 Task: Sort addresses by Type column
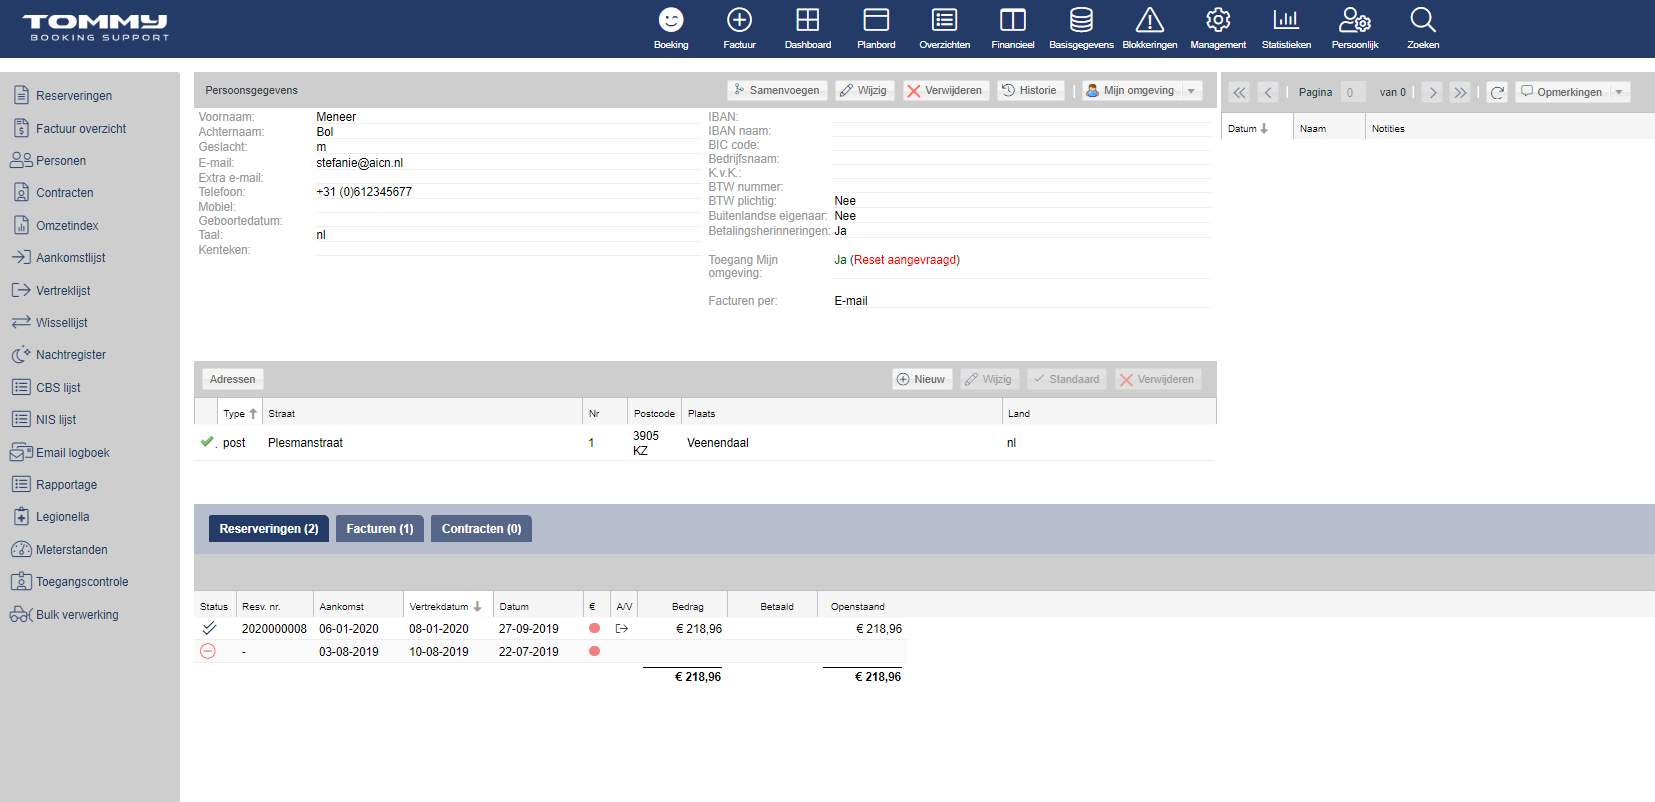pos(240,413)
